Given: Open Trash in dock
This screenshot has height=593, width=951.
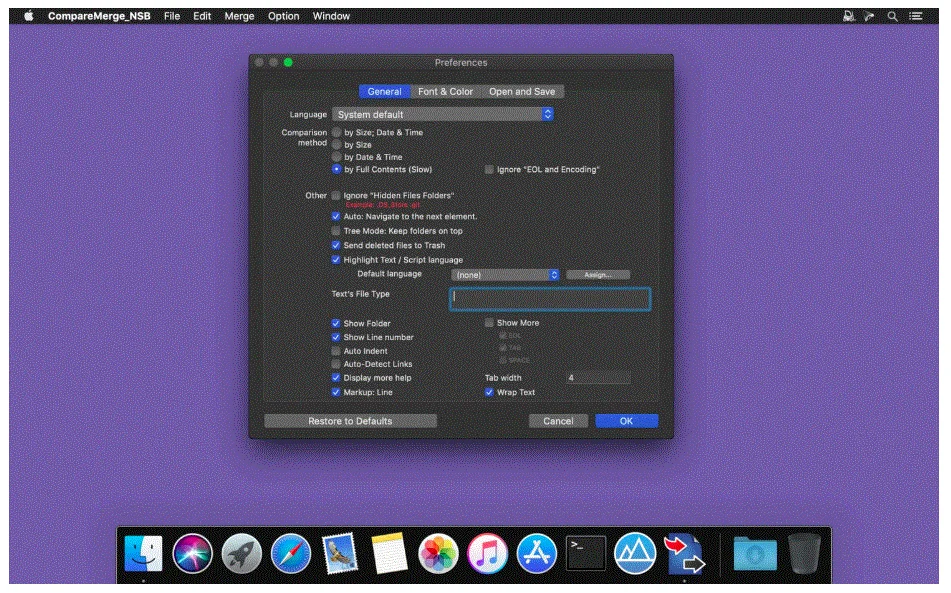Looking at the screenshot, I should [804, 554].
